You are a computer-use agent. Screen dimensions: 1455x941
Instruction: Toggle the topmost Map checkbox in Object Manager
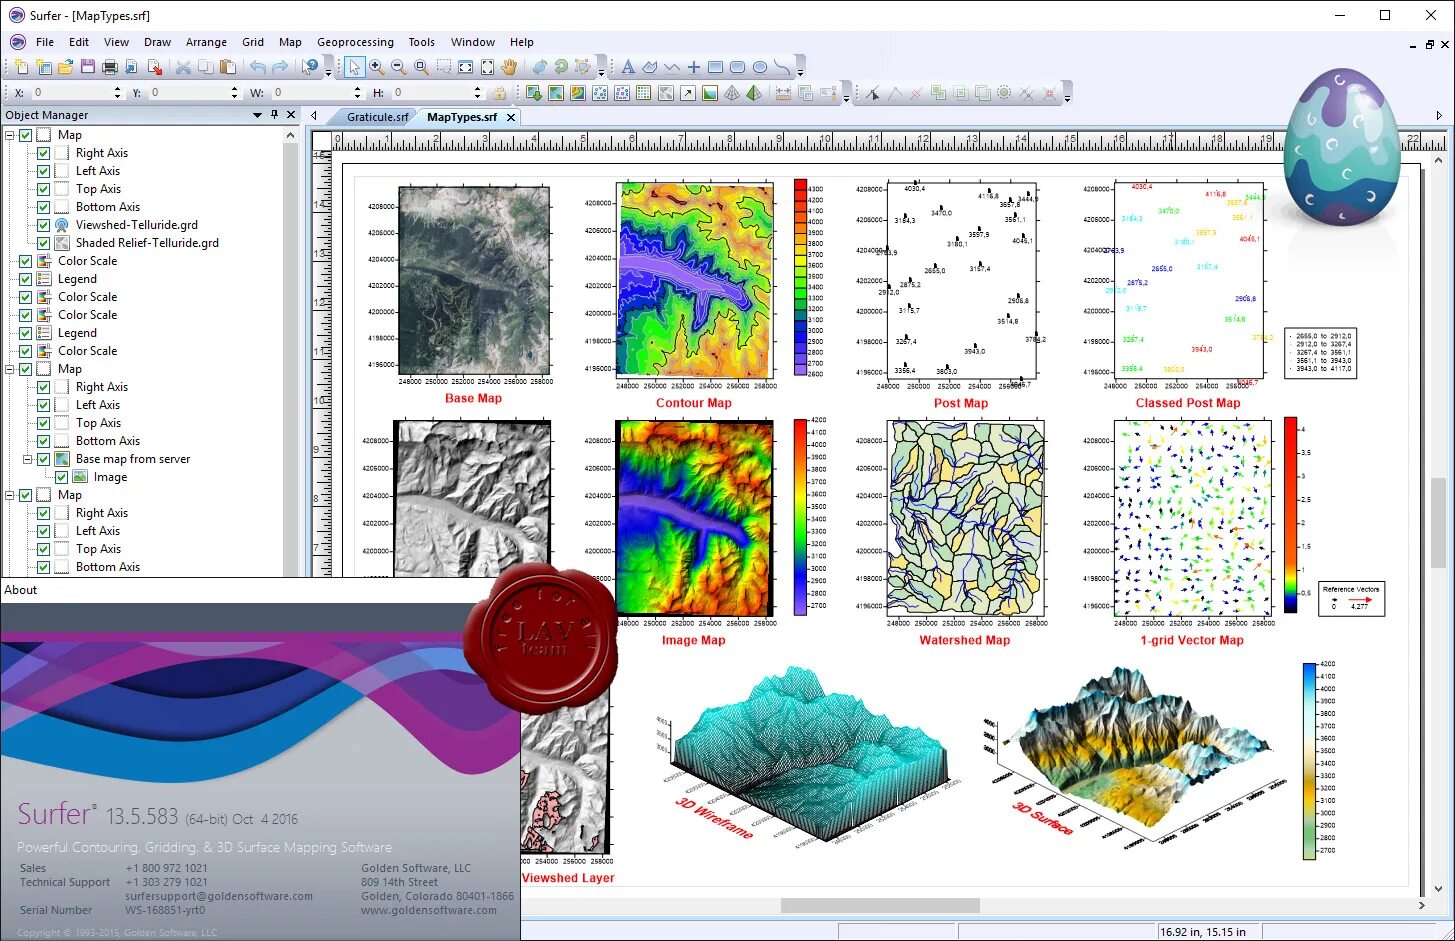(x=26, y=135)
